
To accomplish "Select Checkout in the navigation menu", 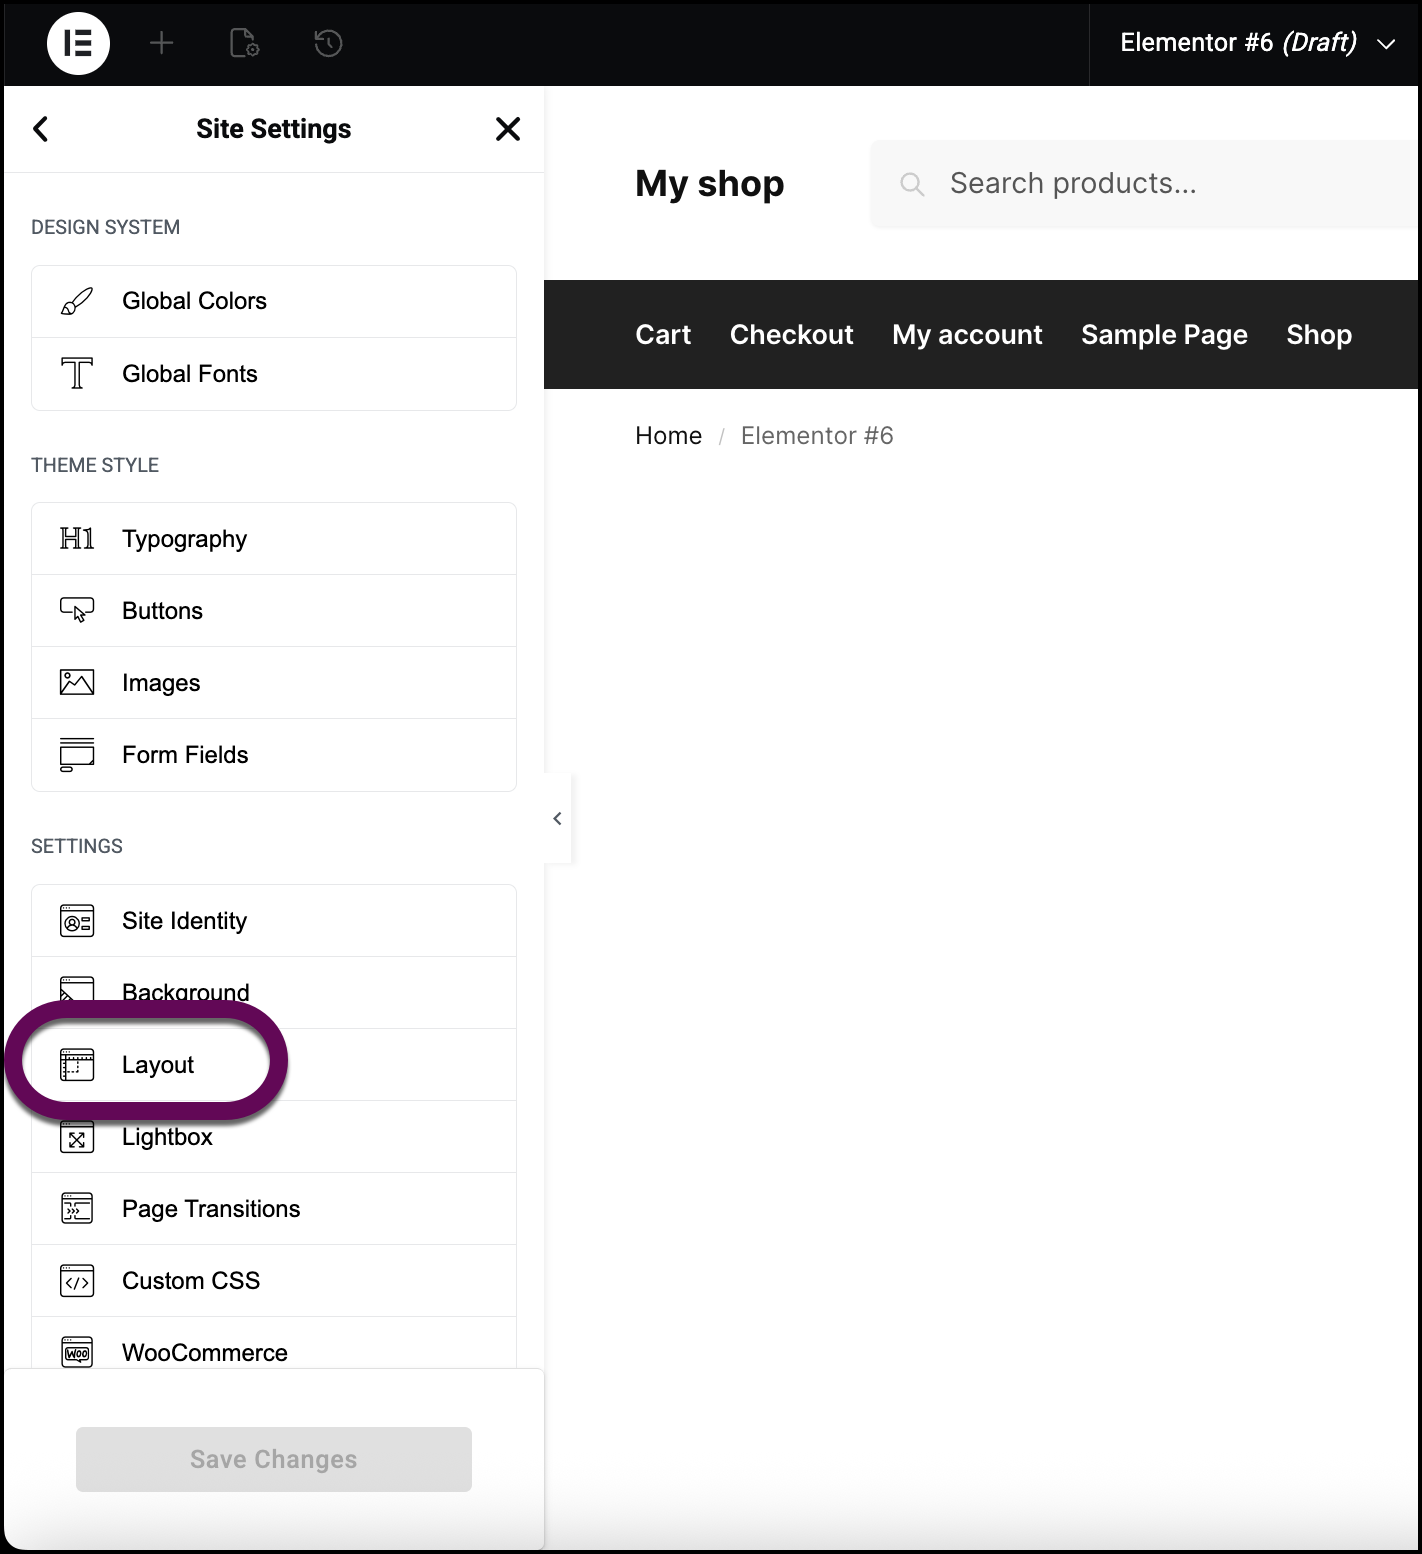I will pyautogui.click(x=791, y=334).
